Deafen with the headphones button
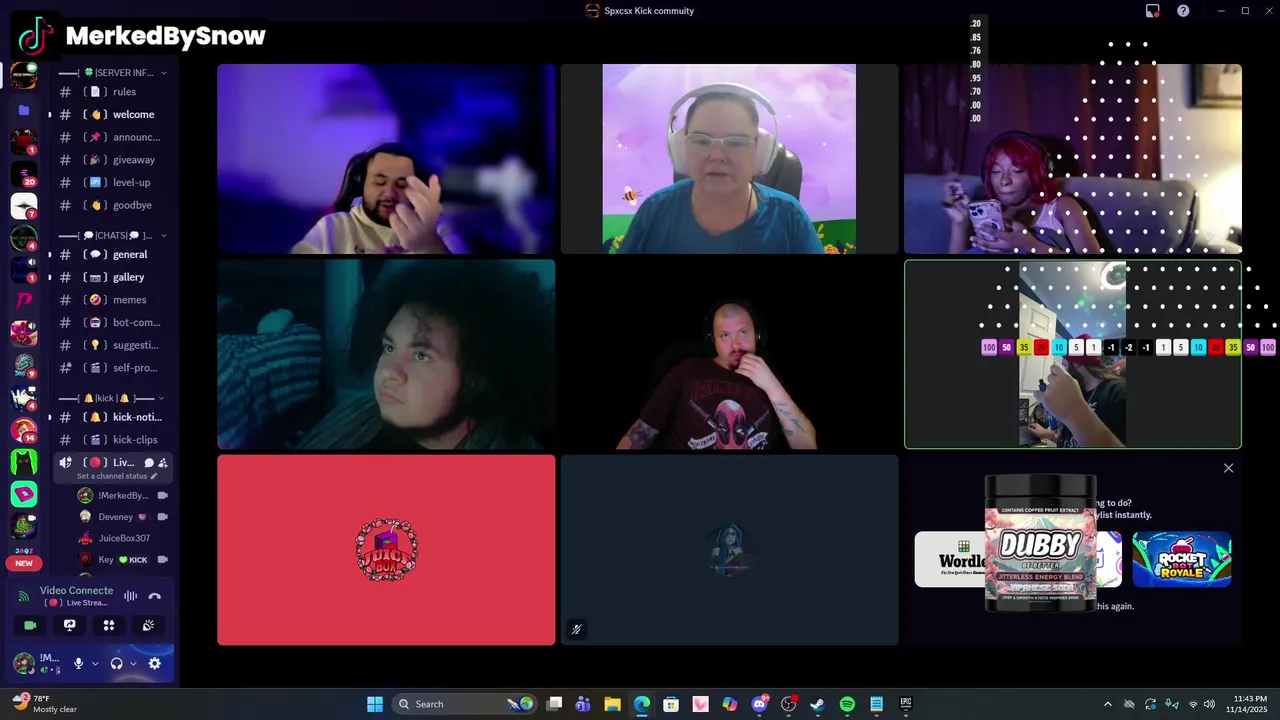This screenshot has width=1280, height=720. click(116, 663)
